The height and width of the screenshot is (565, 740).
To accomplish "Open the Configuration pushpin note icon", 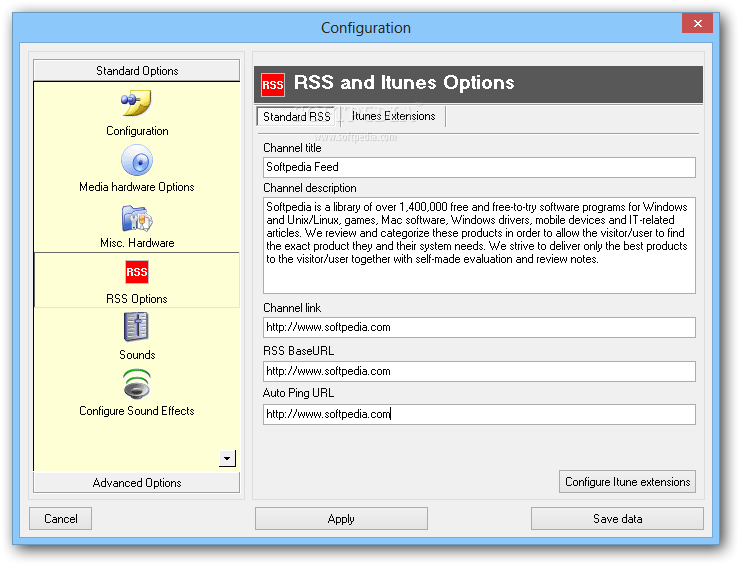I will pyautogui.click(x=136, y=102).
